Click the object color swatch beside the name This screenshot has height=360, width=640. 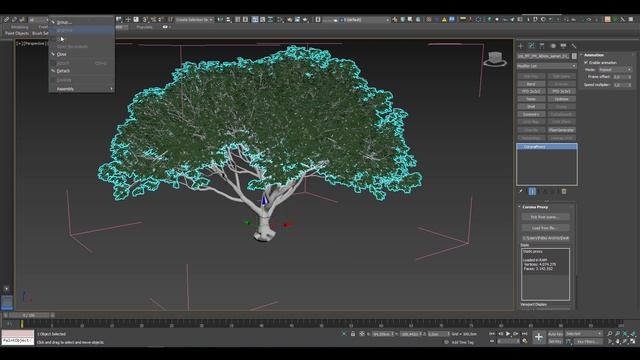coord(574,56)
